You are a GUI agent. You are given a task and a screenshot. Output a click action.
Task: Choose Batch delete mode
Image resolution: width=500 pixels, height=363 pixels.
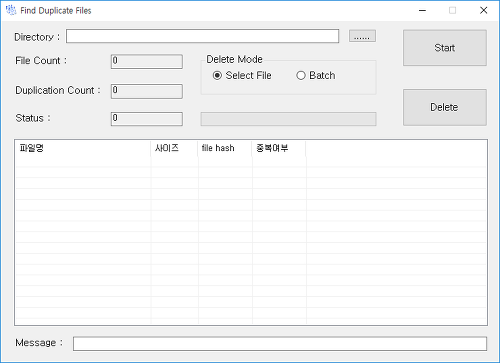(316, 76)
